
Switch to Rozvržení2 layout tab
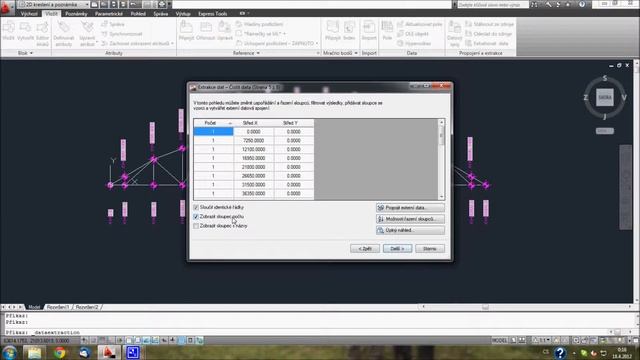(x=87, y=307)
